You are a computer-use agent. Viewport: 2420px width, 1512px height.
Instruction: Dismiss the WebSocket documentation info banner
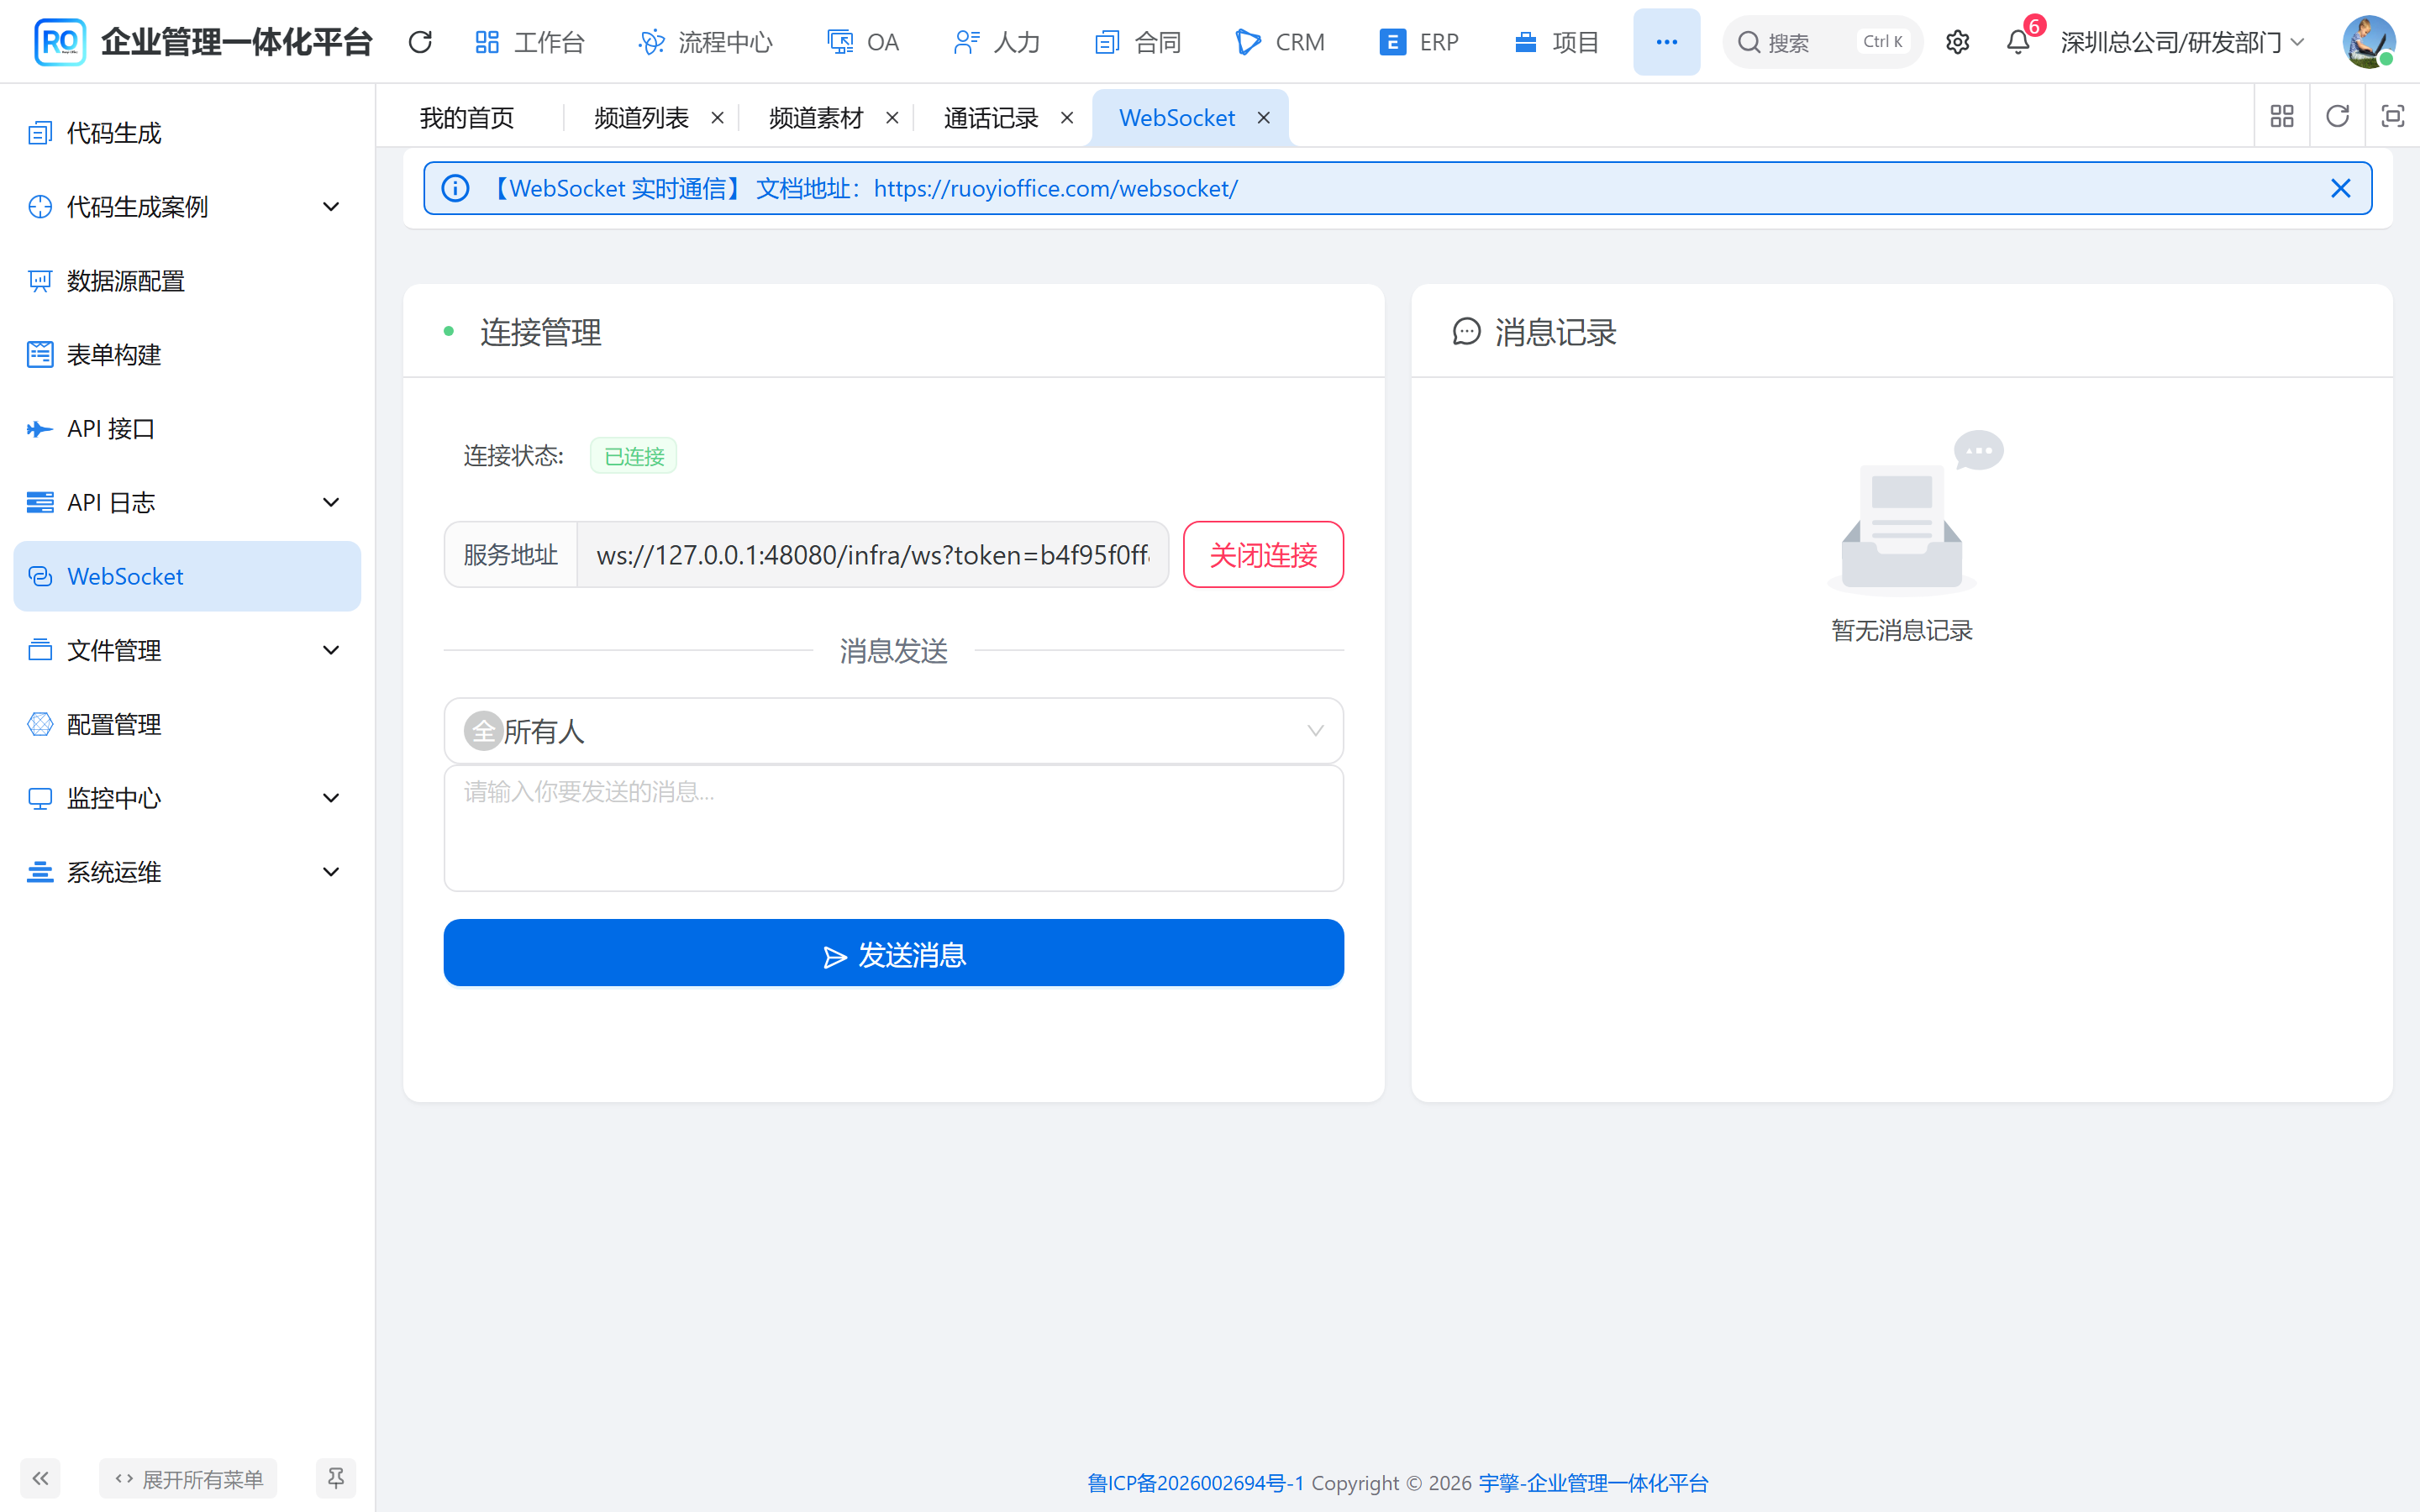tap(2340, 188)
